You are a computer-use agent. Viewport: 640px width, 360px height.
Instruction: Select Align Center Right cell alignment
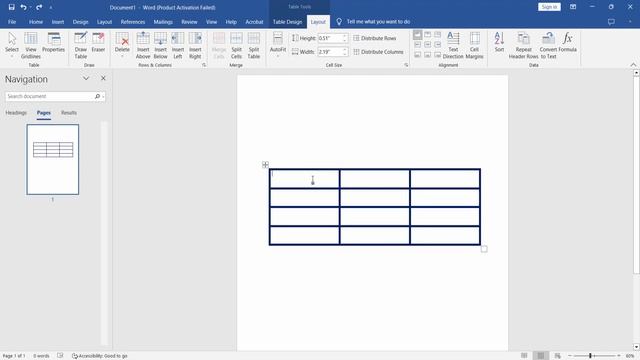438,44
